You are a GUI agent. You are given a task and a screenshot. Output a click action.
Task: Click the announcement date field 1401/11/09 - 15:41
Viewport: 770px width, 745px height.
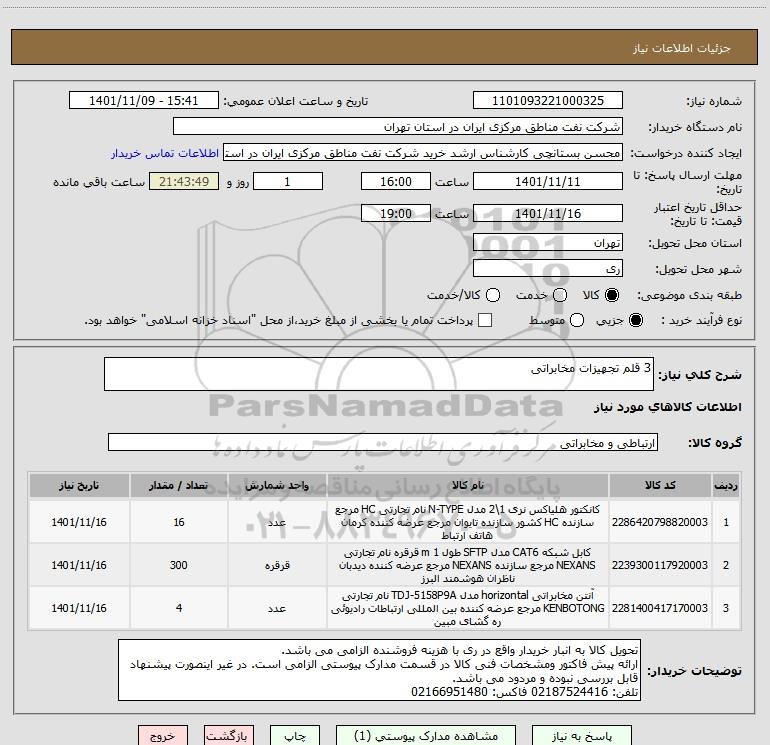pyautogui.click(x=144, y=101)
